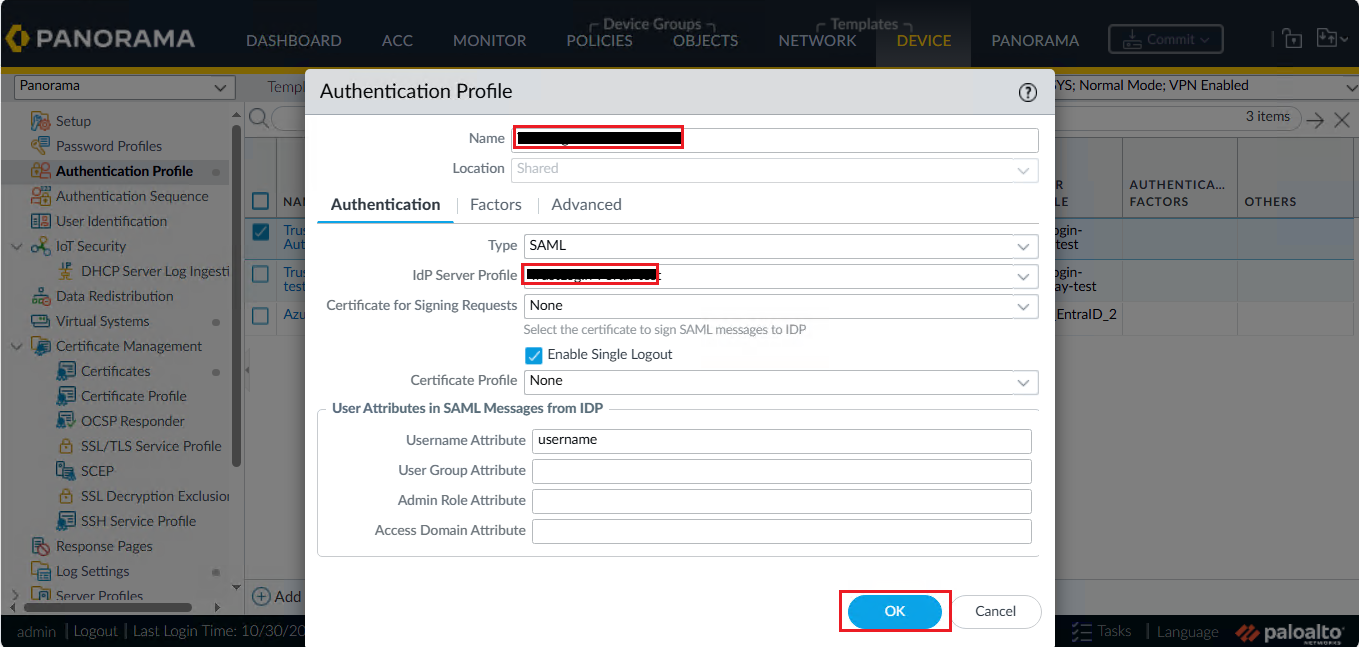Viewport: 1359px width, 647px height.
Task: Open the Authentication Sequence item
Action: click(x=132, y=196)
